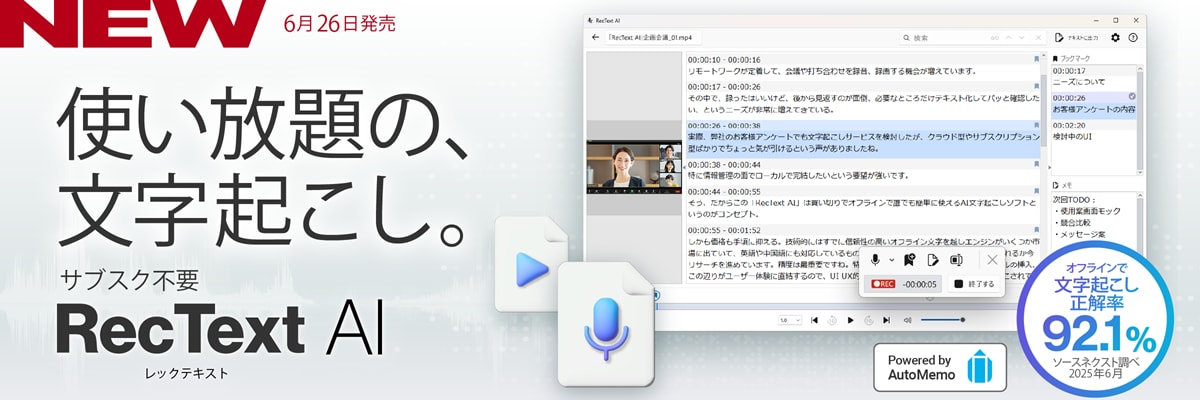
Task: Add bookmark from the recording popup
Action: (x=909, y=259)
